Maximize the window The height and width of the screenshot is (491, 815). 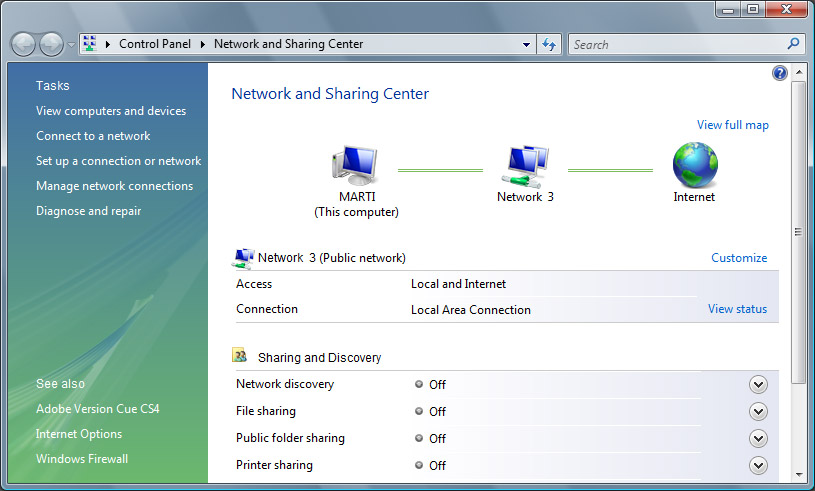[x=753, y=9]
